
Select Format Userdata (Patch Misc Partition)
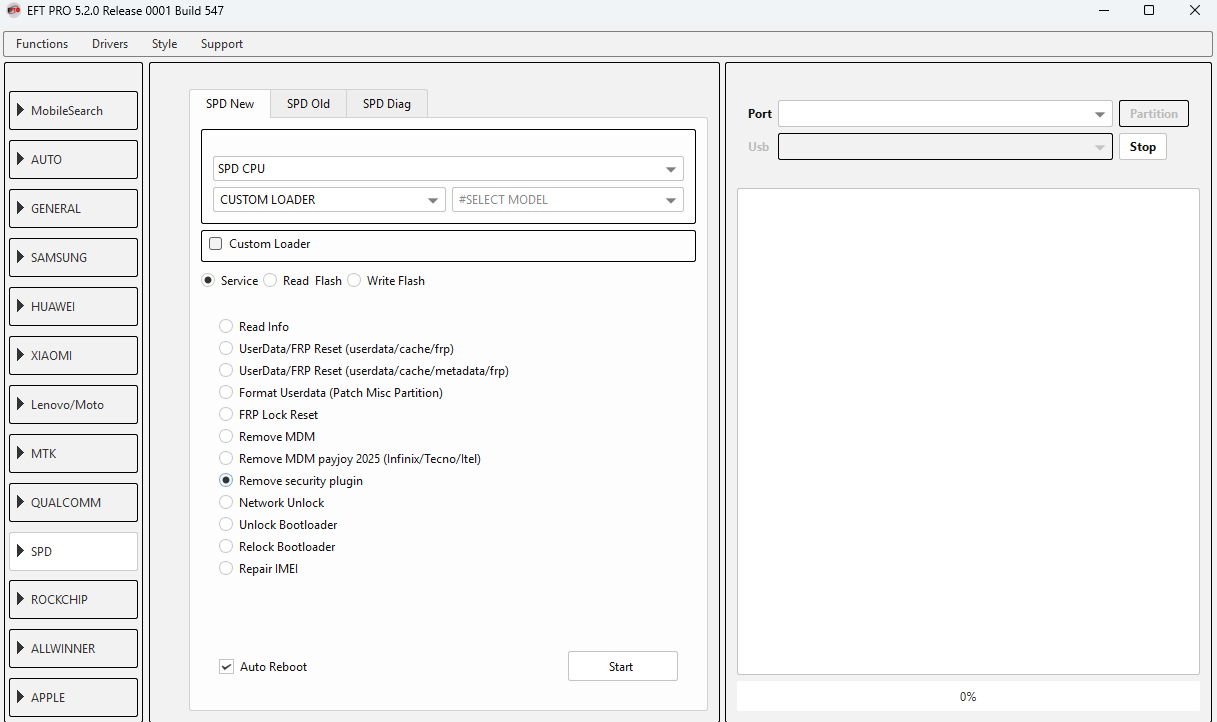pos(331,393)
